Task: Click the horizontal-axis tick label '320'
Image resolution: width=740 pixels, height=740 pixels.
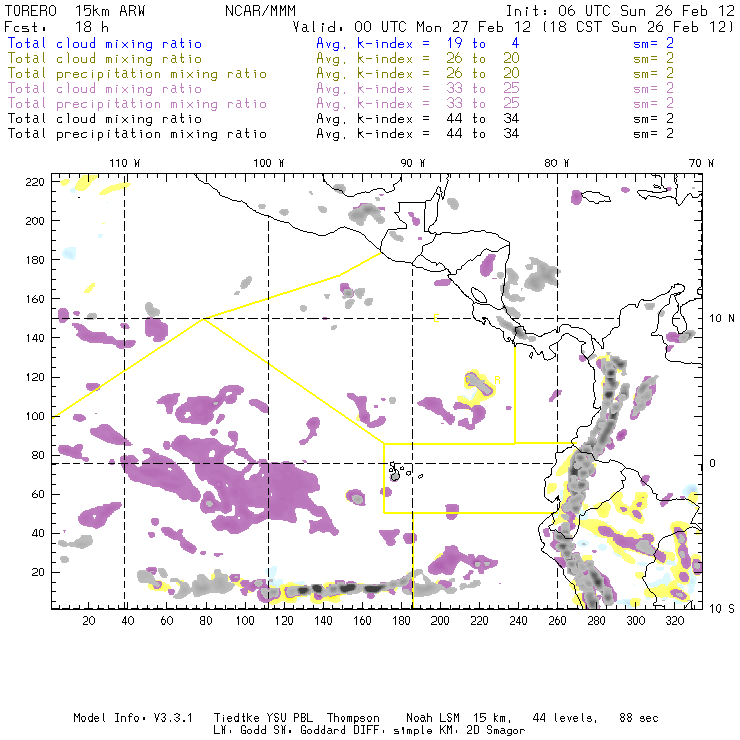Action: pyautogui.click(x=675, y=621)
